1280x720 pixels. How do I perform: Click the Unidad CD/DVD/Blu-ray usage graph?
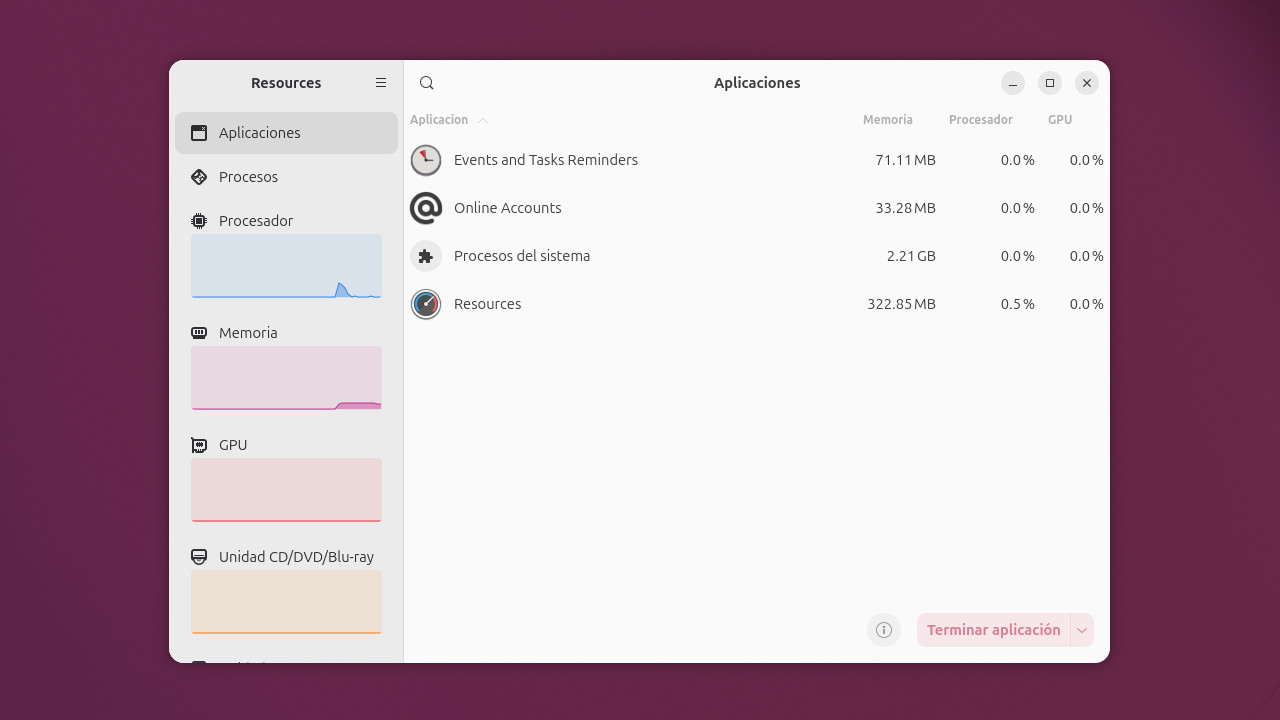pos(286,601)
